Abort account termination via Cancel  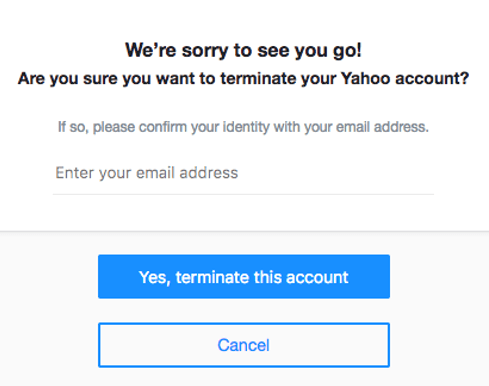click(244, 345)
